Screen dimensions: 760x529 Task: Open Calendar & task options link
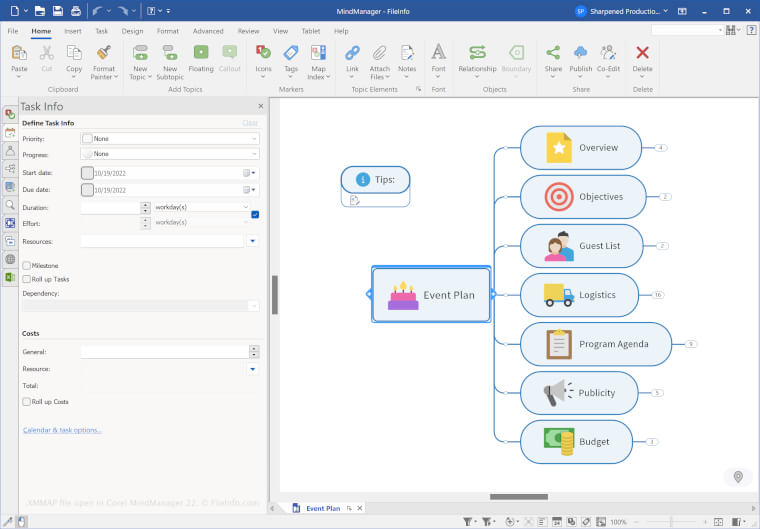tap(62, 430)
